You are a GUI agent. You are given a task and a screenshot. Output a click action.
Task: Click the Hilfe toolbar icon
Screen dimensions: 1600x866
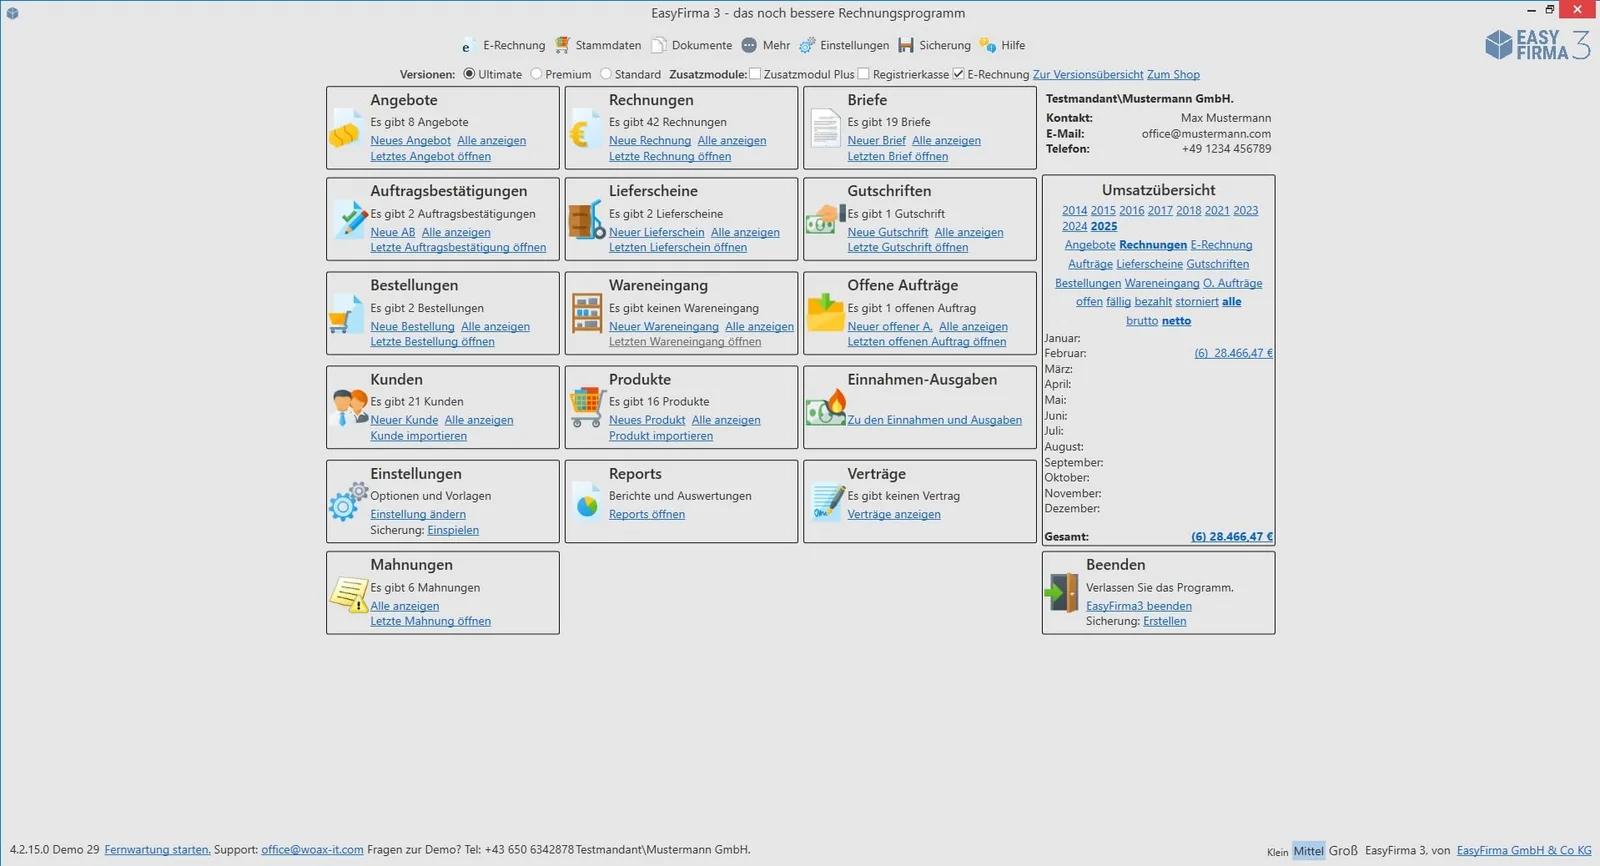coord(988,45)
